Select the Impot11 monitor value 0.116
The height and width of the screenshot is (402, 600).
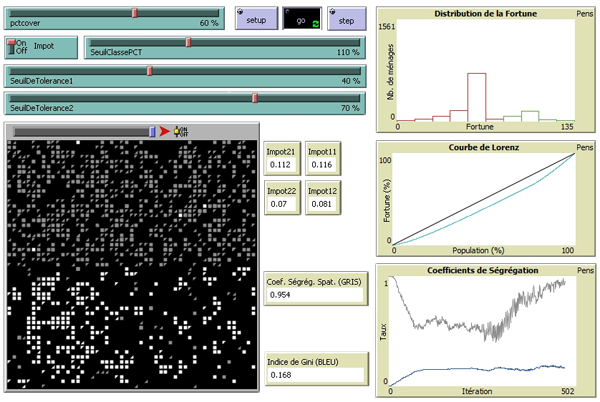pyautogui.click(x=321, y=164)
